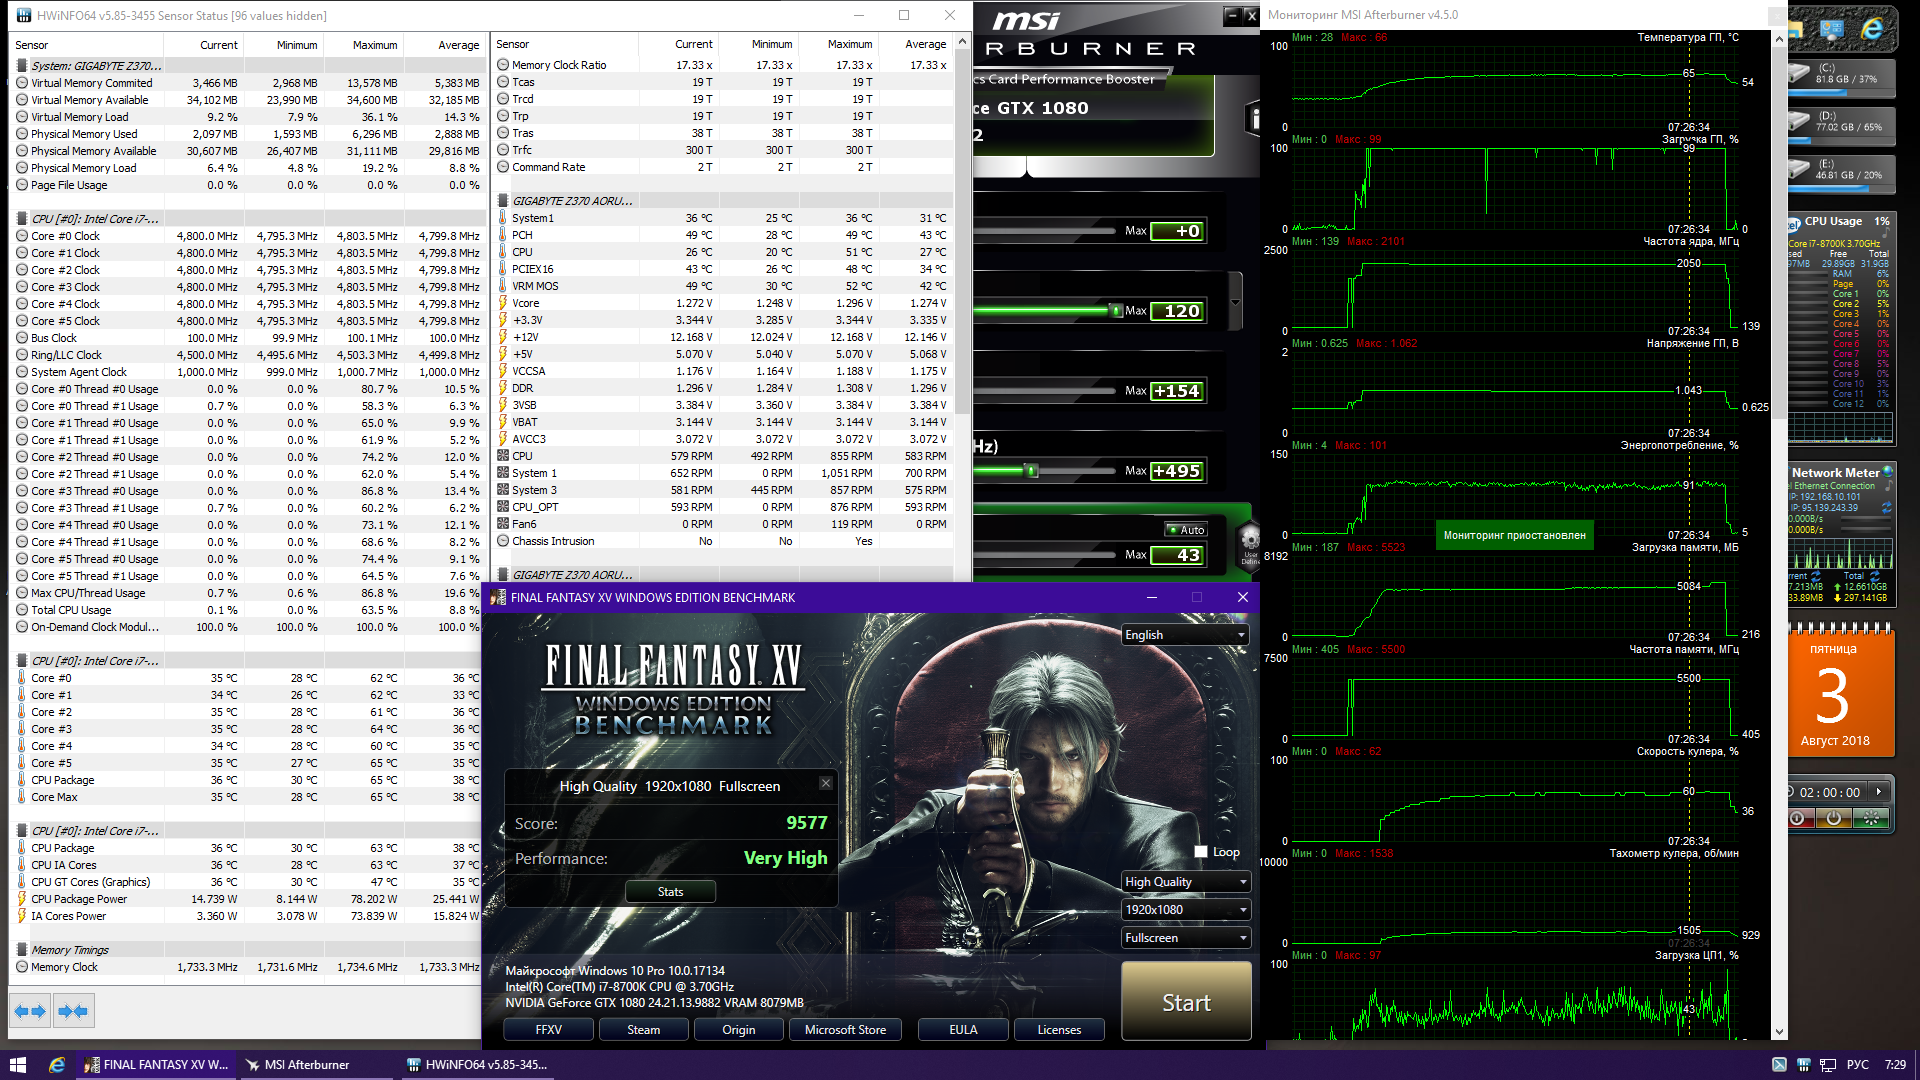Toggle the Auto fan speed button

(1186, 530)
